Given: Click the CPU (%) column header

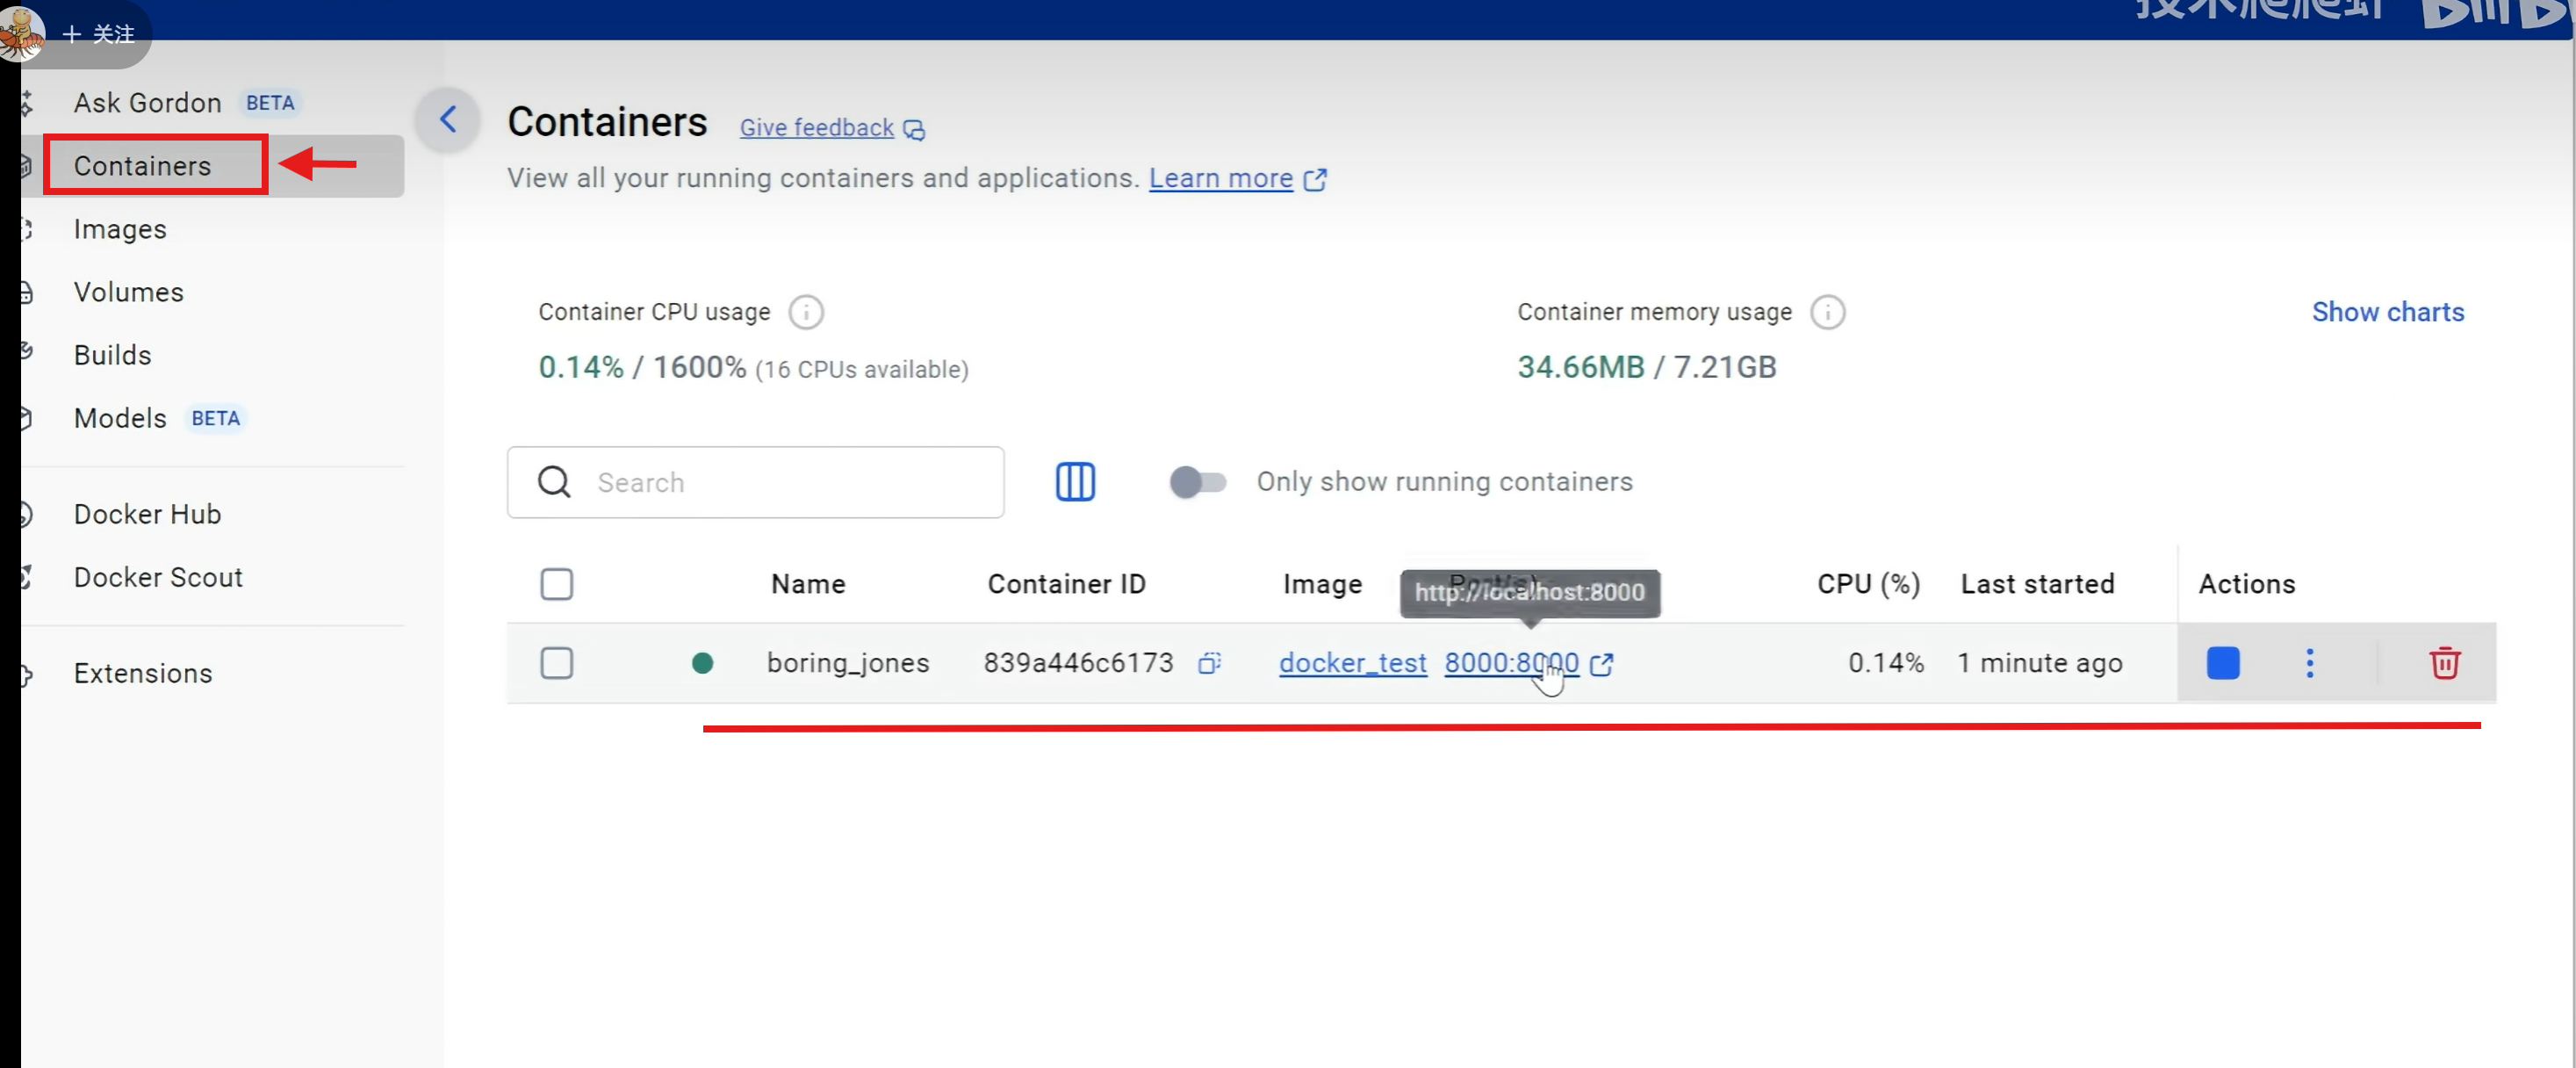Looking at the screenshot, I should tap(1868, 584).
